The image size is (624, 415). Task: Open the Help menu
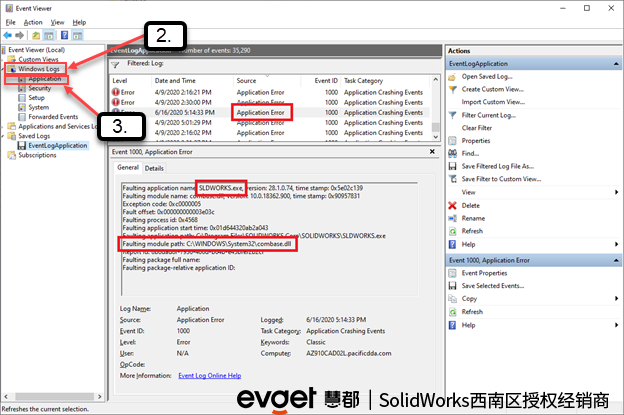(x=79, y=22)
